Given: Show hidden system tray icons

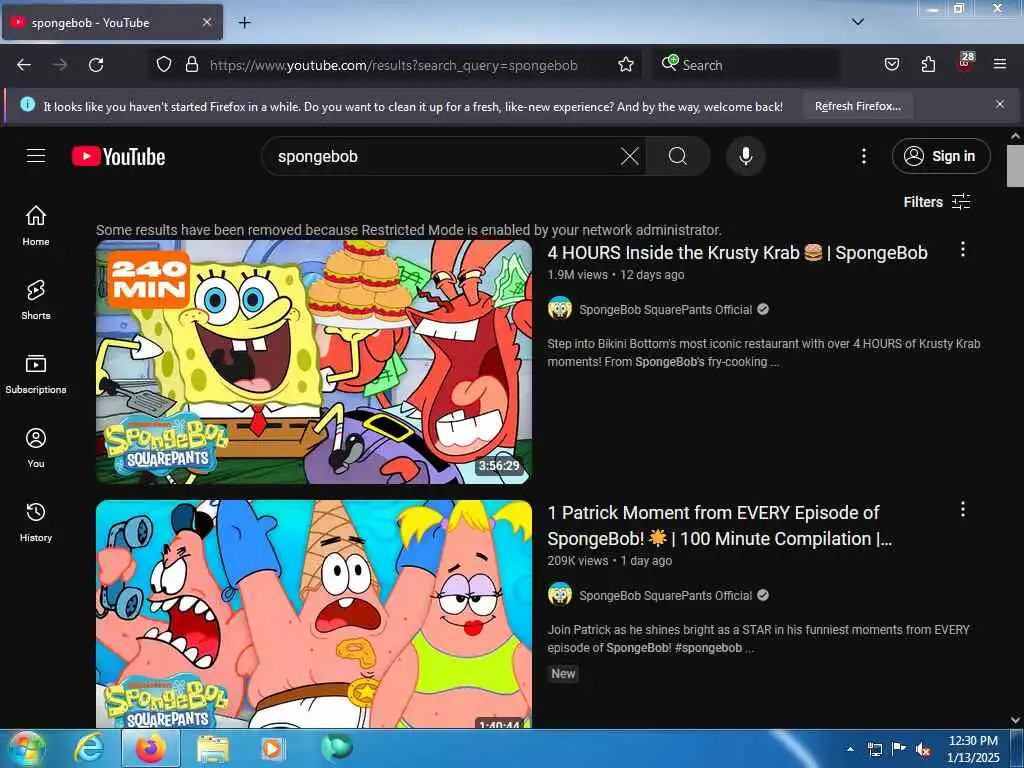Looking at the screenshot, I should pos(850,749).
